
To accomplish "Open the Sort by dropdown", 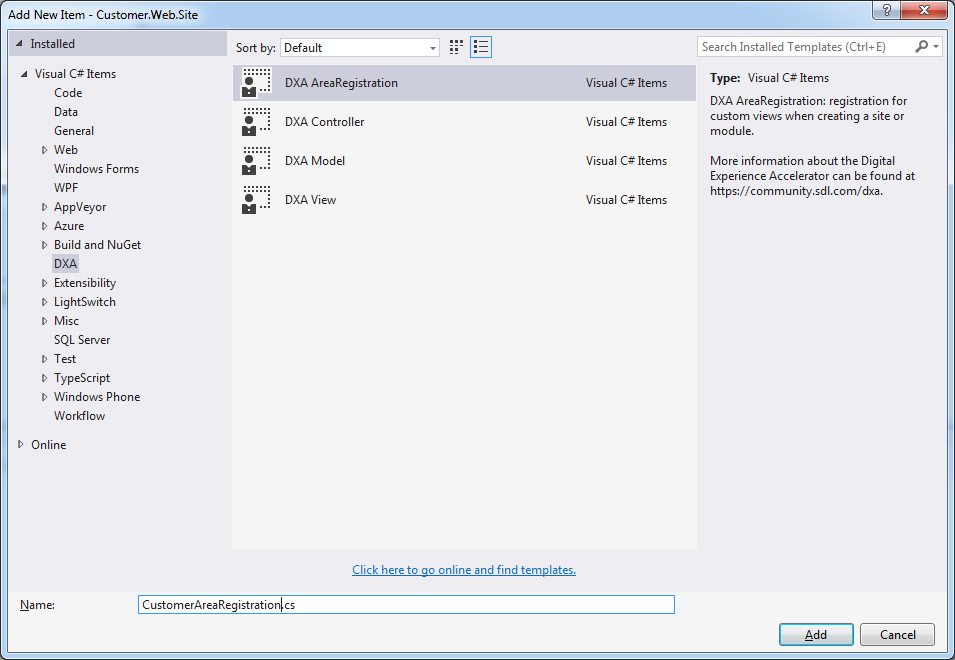I will pyautogui.click(x=360, y=48).
